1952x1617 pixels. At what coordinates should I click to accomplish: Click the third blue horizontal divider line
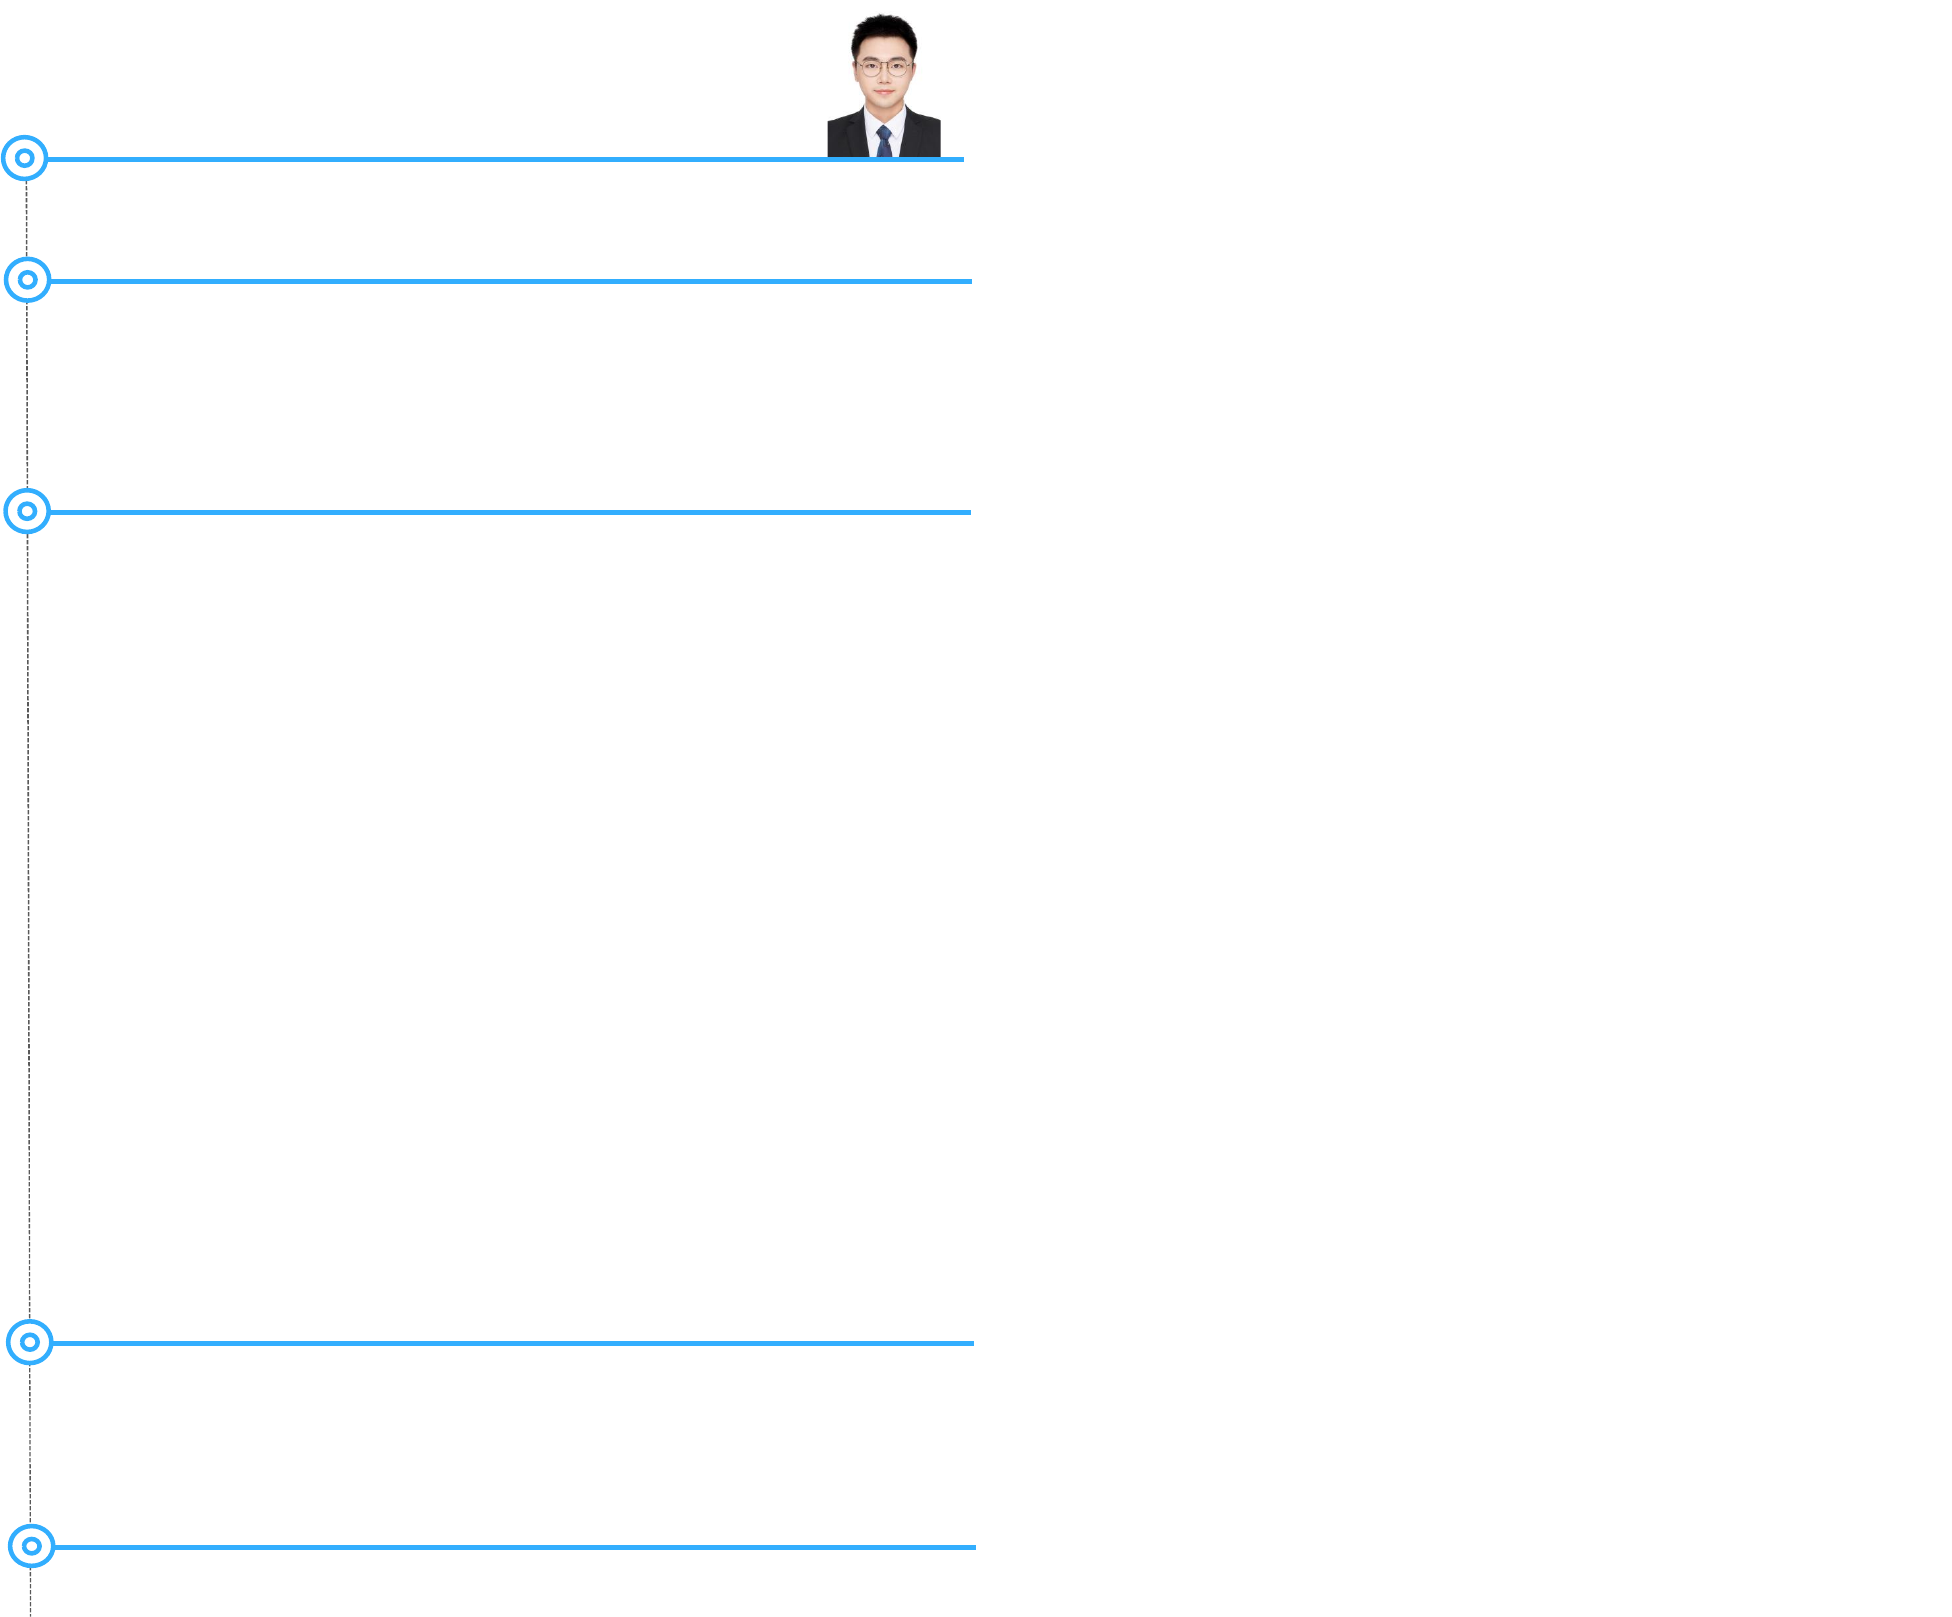tap(510, 512)
